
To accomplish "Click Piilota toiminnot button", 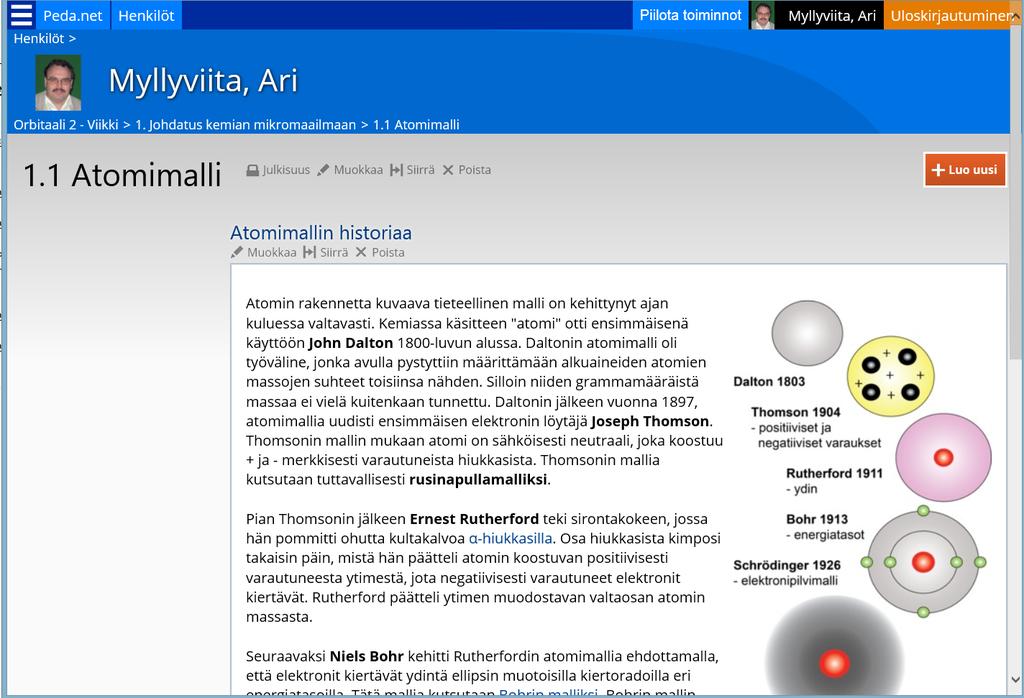I will [x=690, y=15].
